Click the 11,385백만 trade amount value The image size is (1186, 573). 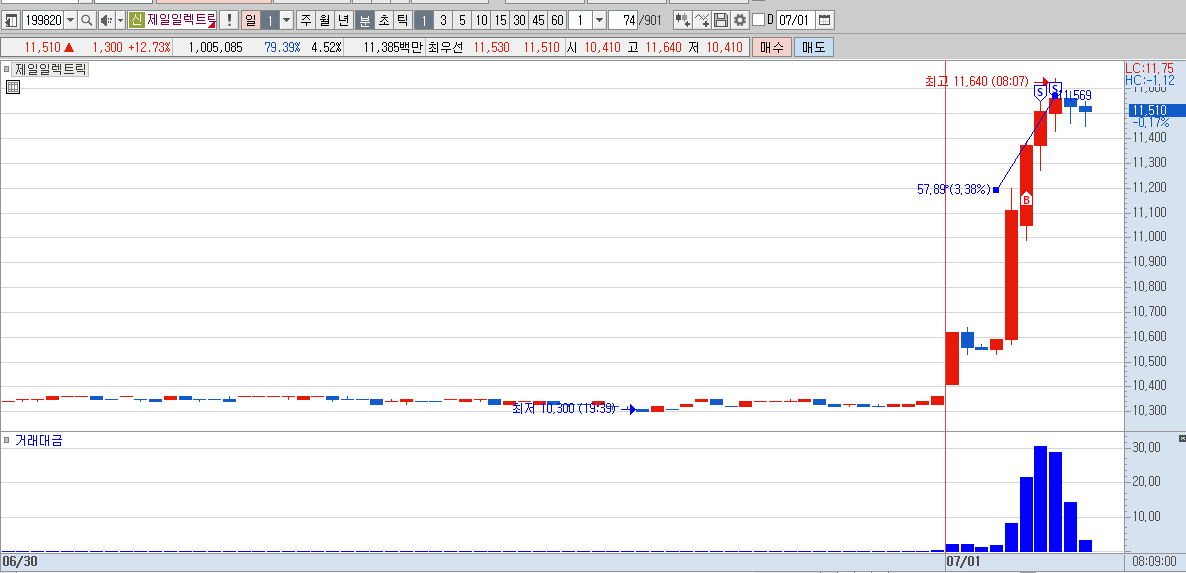[393, 47]
